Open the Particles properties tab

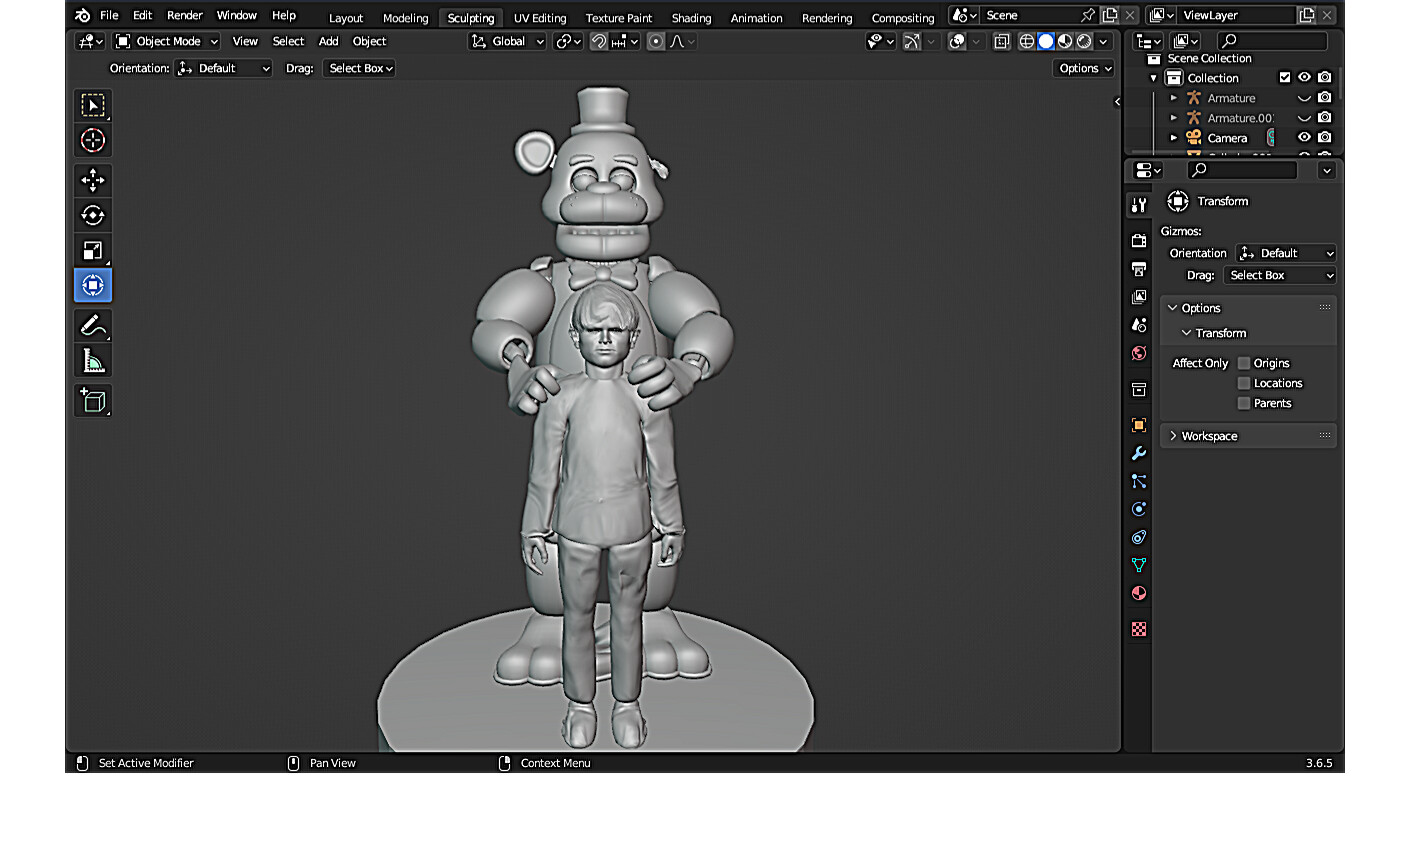click(x=1139, y=481)
